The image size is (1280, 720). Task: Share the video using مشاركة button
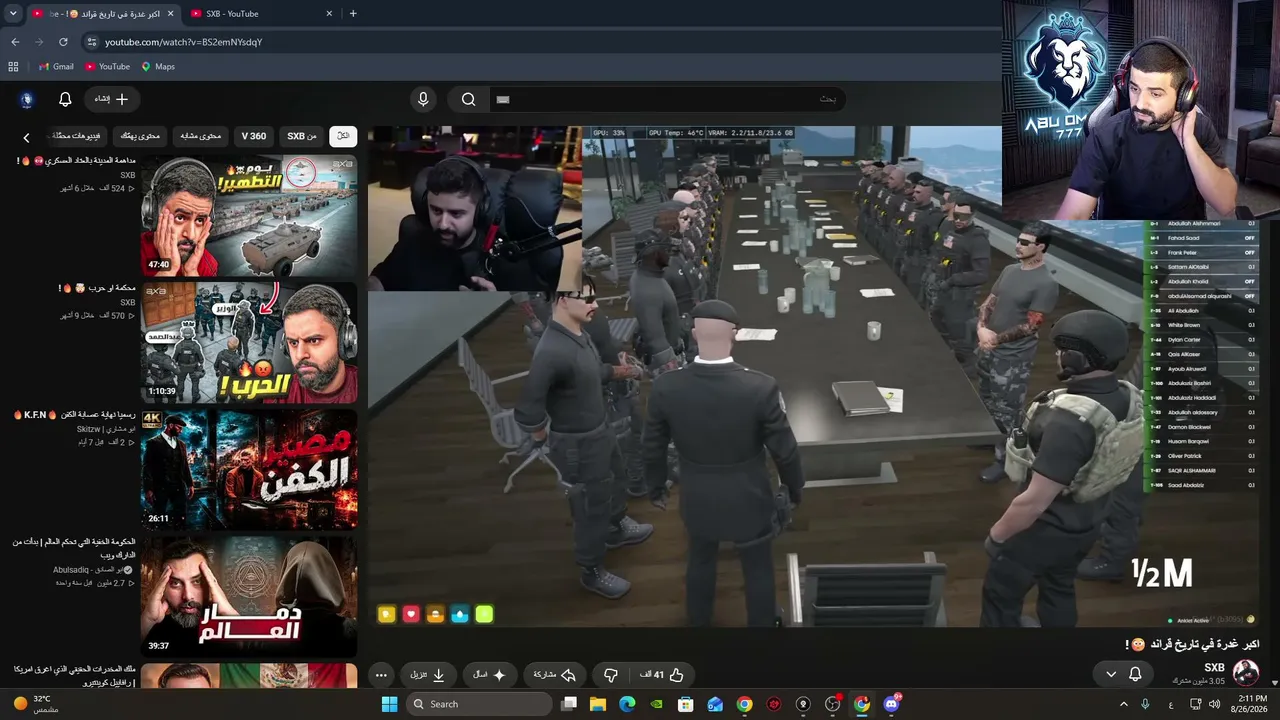pyautogui.click(x=554, y=675)
